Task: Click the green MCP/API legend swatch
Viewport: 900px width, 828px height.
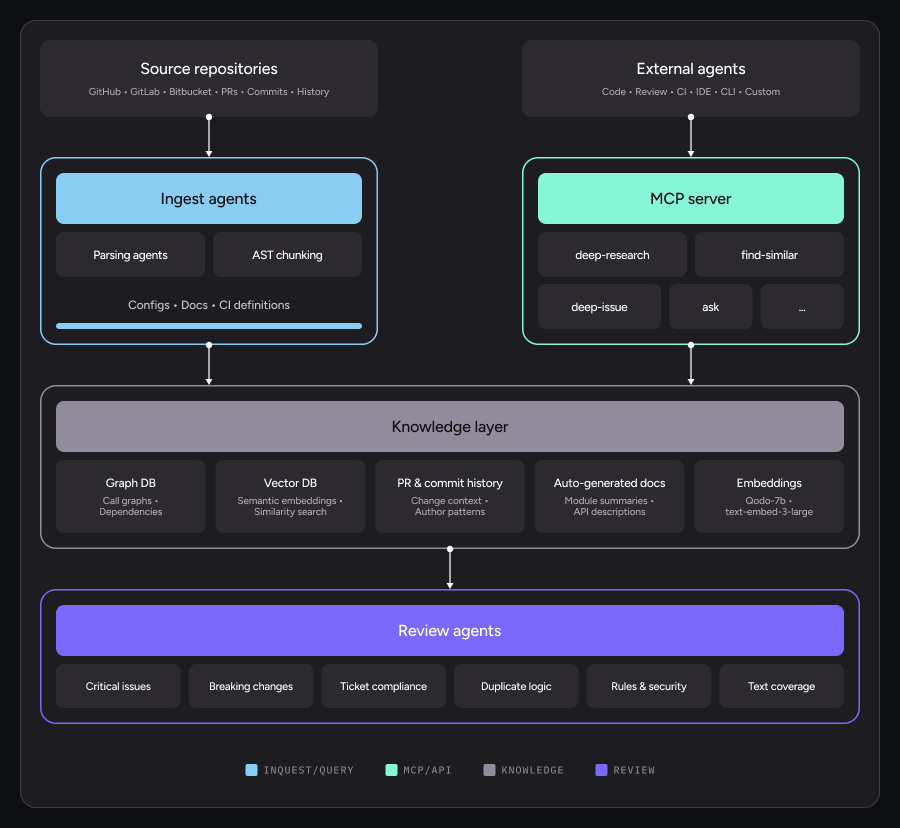Action: tap(391, 770)
